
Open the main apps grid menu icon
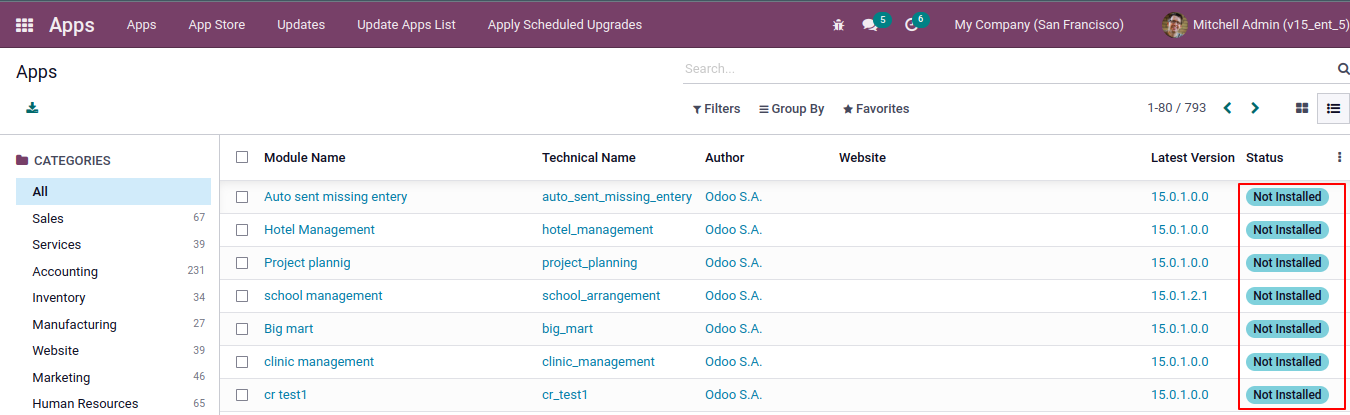pos(24,25)
